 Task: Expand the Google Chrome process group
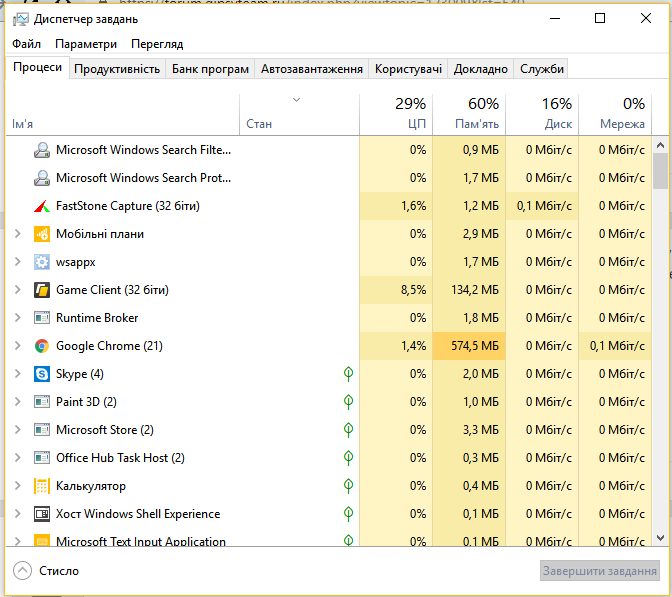coord(18,346)
